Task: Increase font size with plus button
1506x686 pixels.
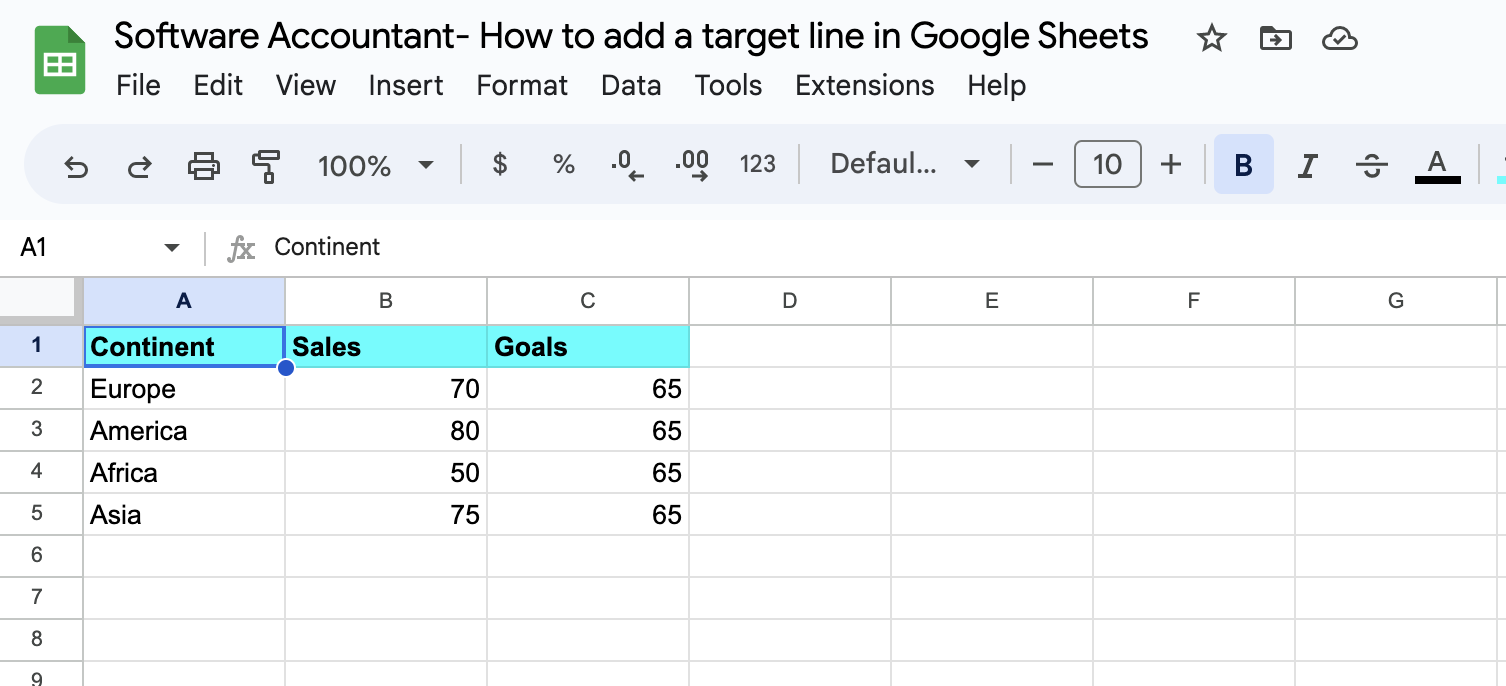Action: tap(1171, 164)
